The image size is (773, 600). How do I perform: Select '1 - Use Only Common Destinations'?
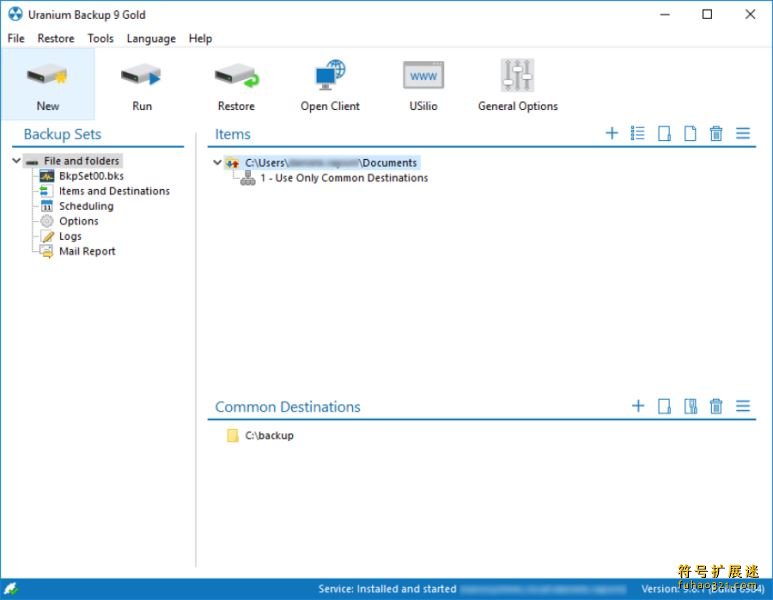(344, 178)
